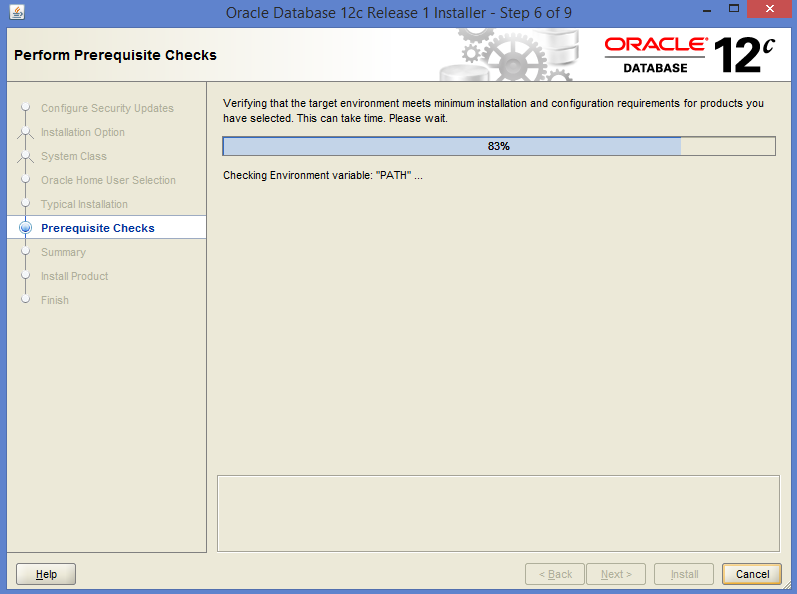Select the Finish step
This screenshot has width=797, height=594.
pos(55,300)
